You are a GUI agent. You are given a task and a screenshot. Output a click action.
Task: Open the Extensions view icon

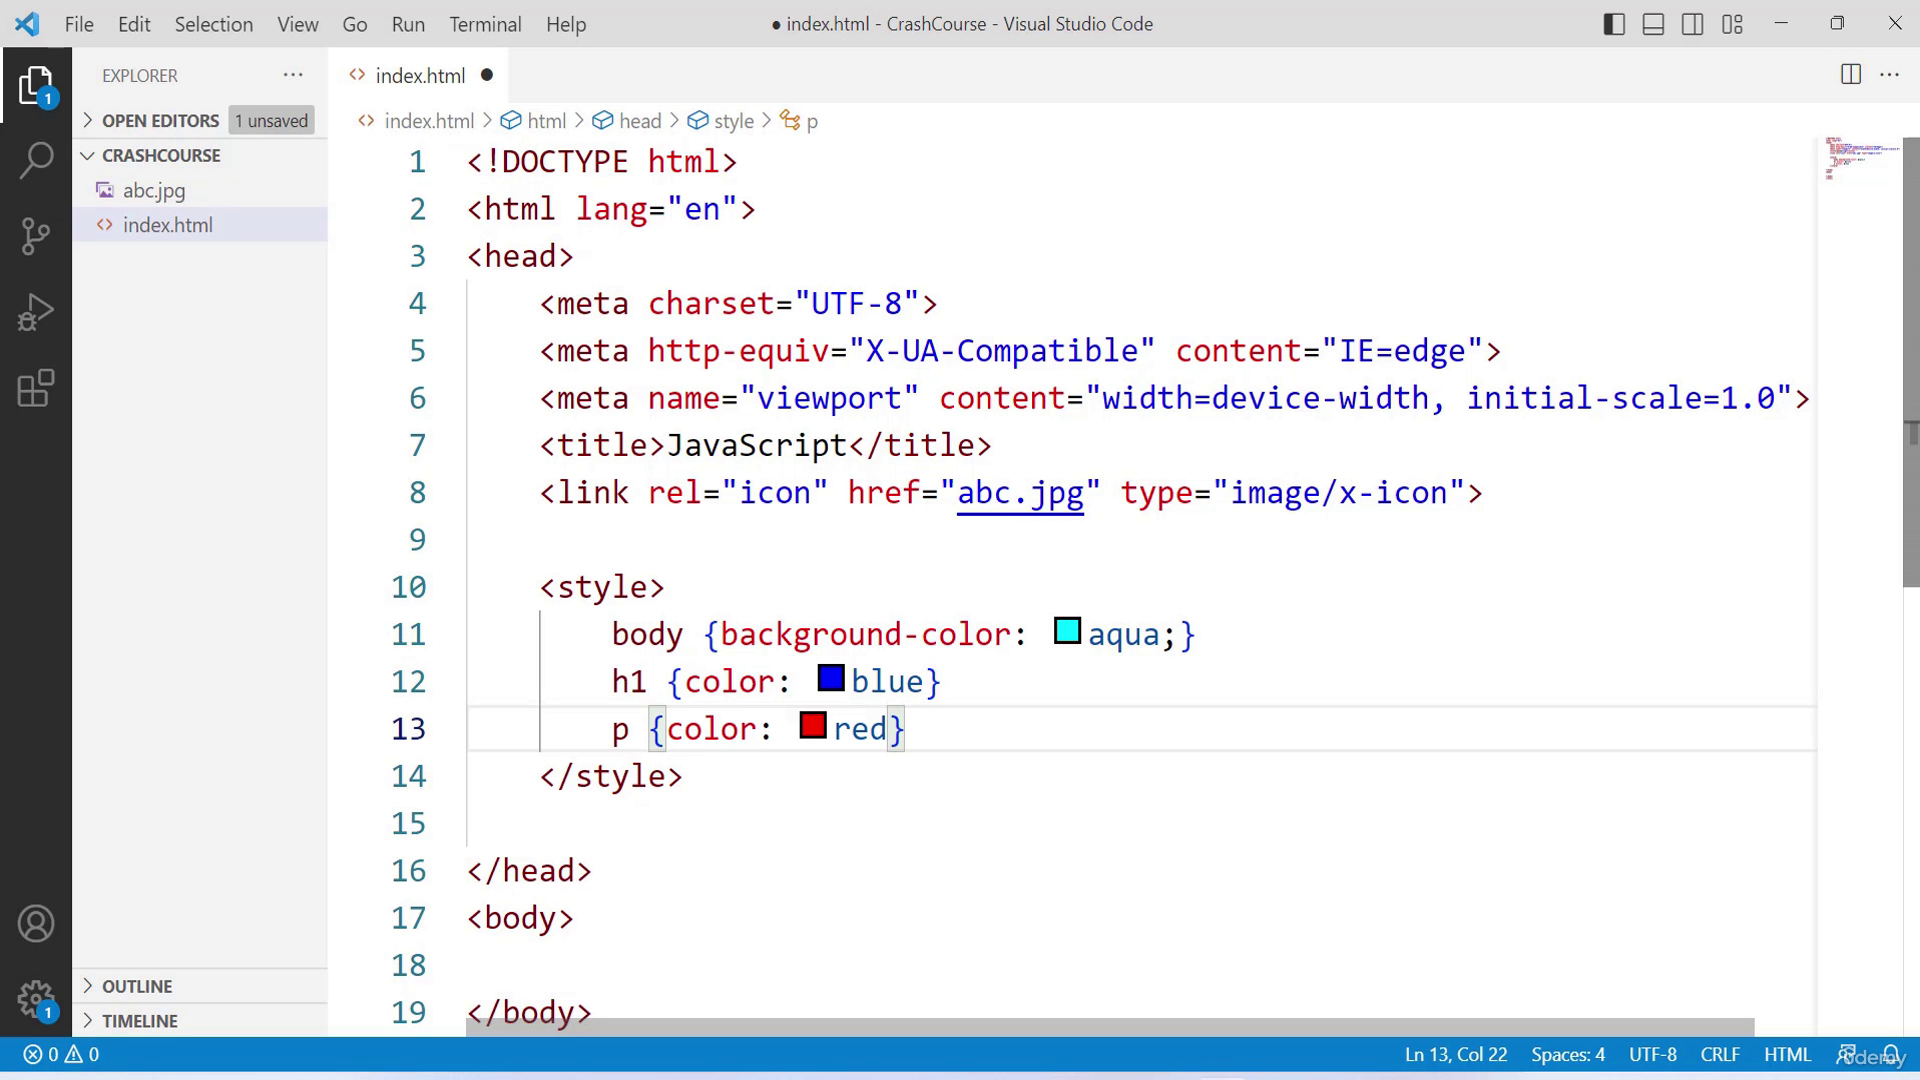(x=36, y=388)
